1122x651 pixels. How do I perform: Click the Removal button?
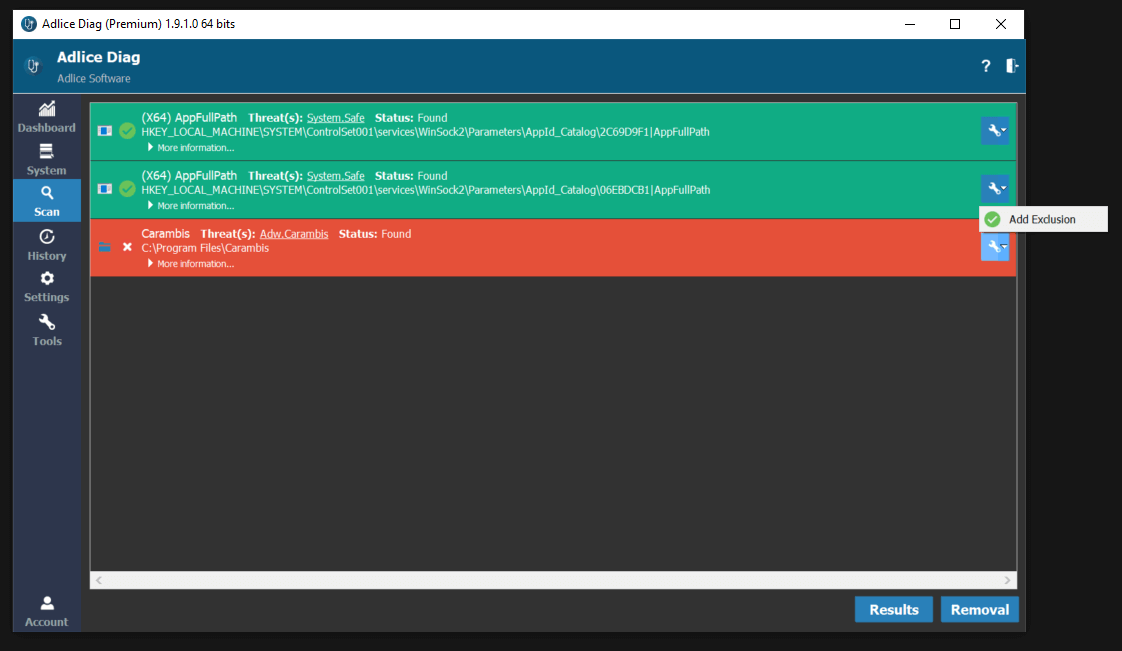point(979,610)
